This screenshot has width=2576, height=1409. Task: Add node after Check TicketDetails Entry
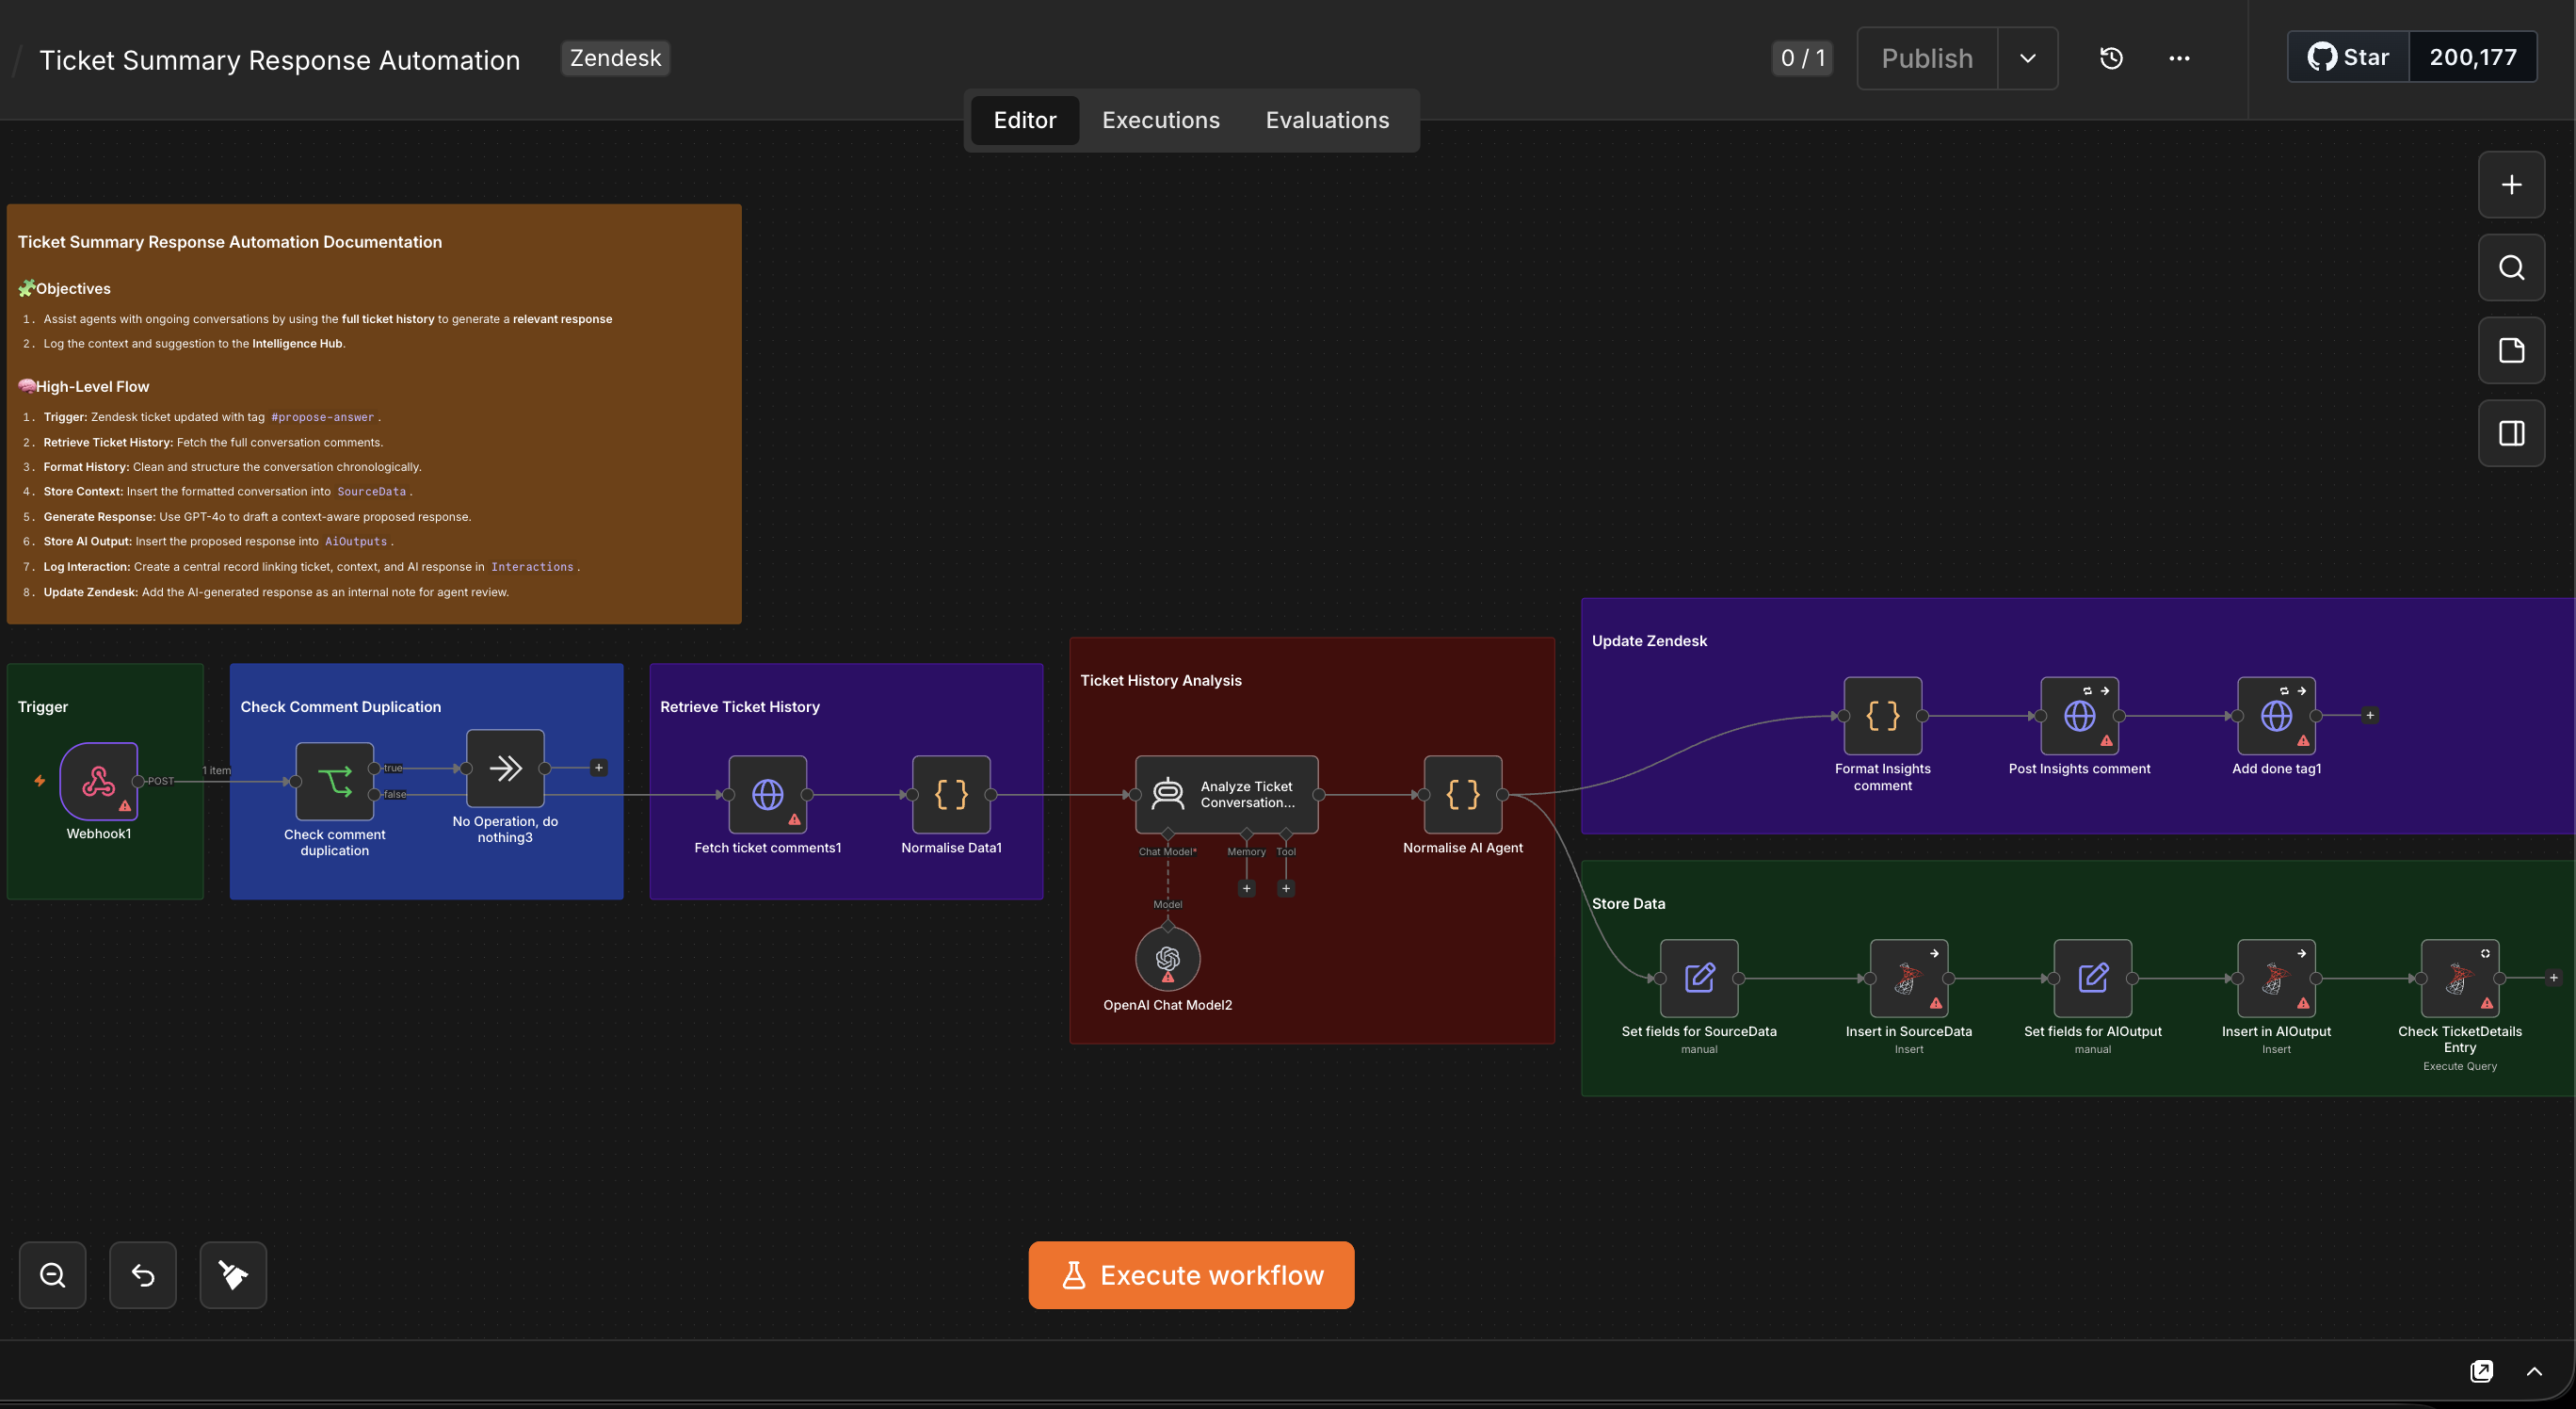[2553, 978]
